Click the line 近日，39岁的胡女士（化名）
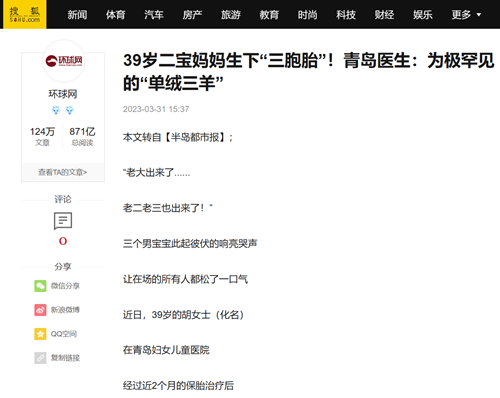The height and width of the screenshot is (398, 500). [184, 315]
